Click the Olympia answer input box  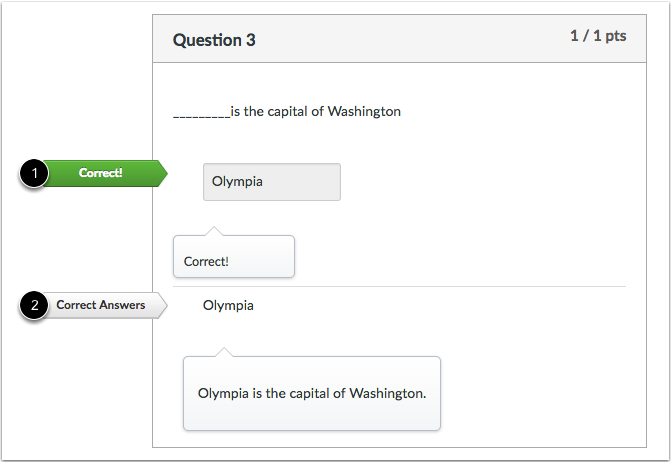272,182
